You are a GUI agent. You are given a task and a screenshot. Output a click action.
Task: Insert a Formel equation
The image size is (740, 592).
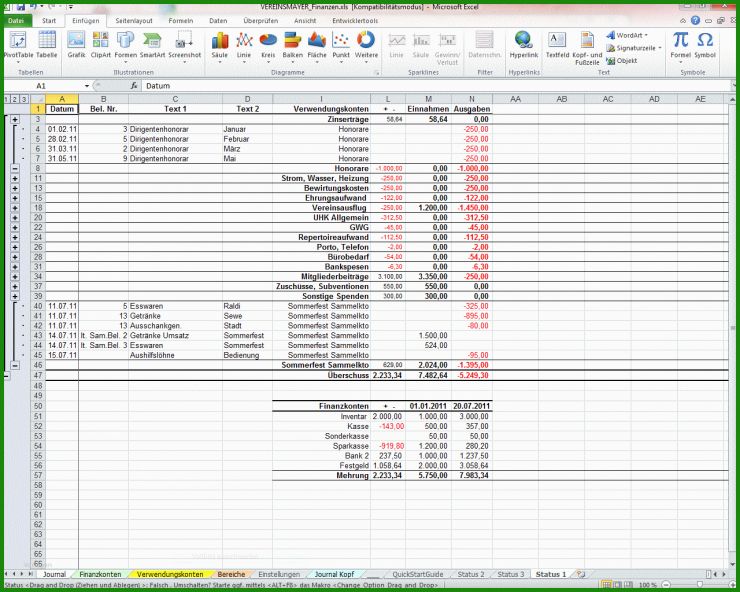pos(680,45)
